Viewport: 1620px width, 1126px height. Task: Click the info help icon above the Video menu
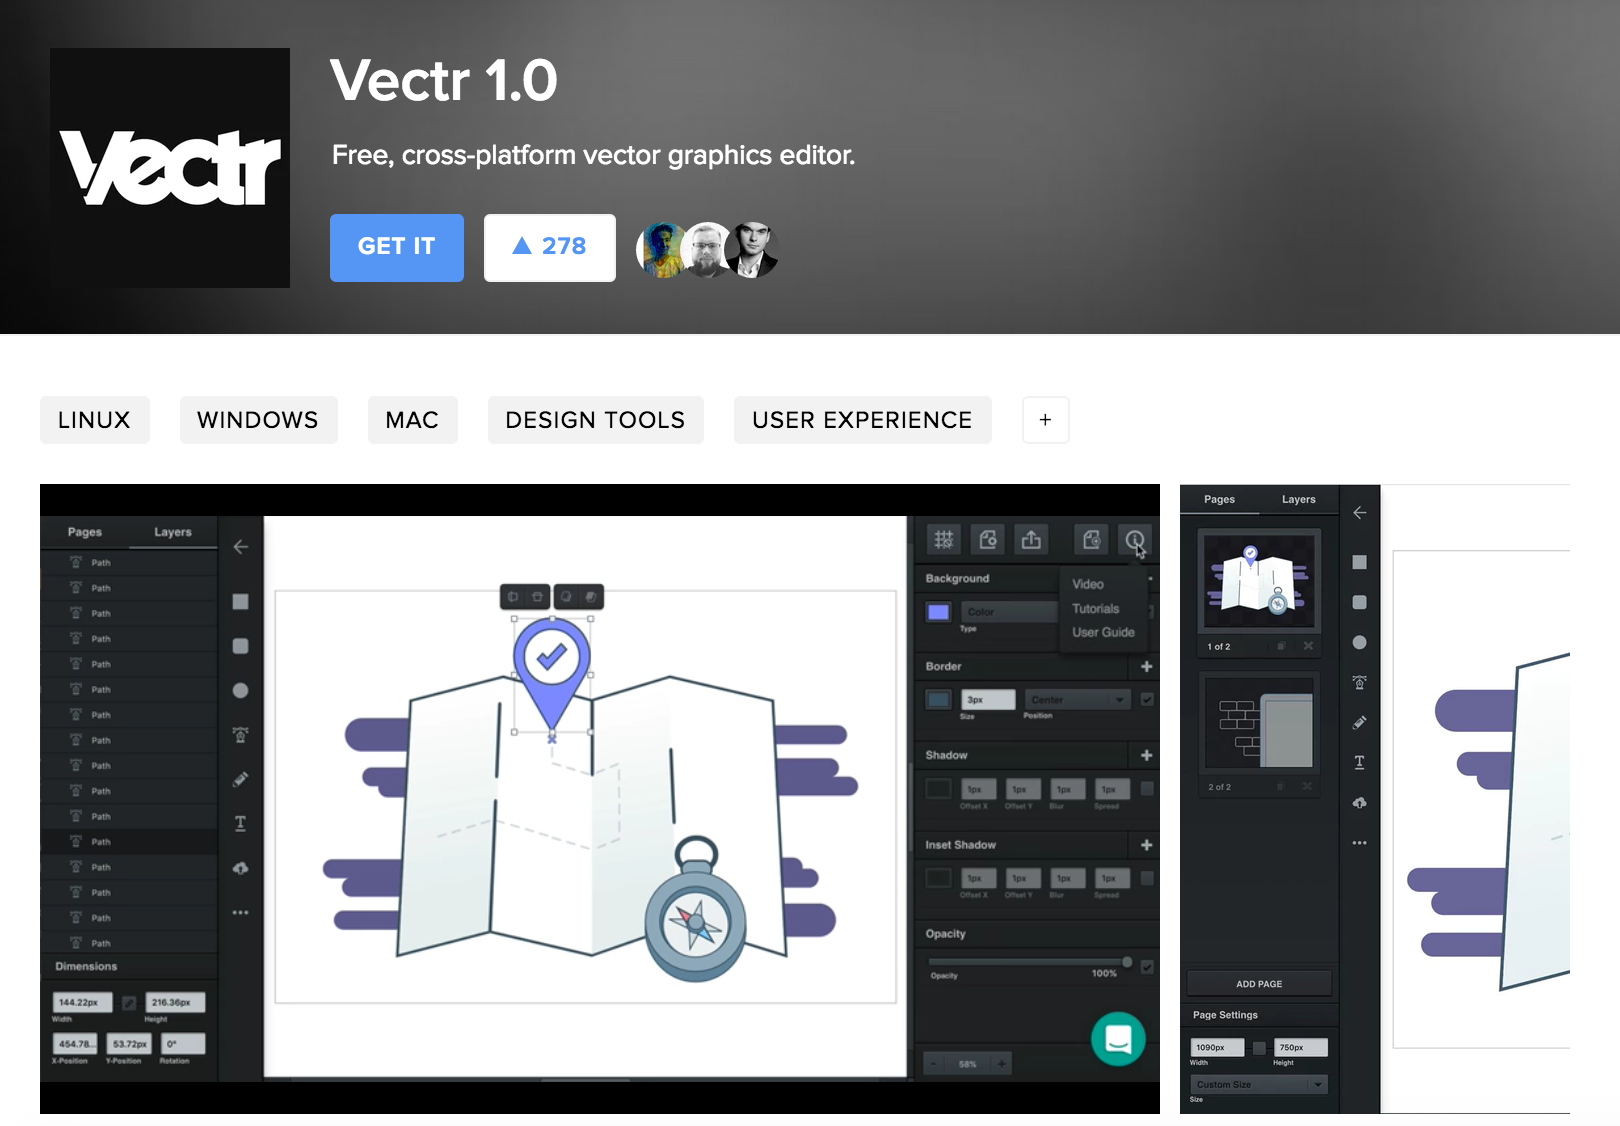[x=1135, y=540]
